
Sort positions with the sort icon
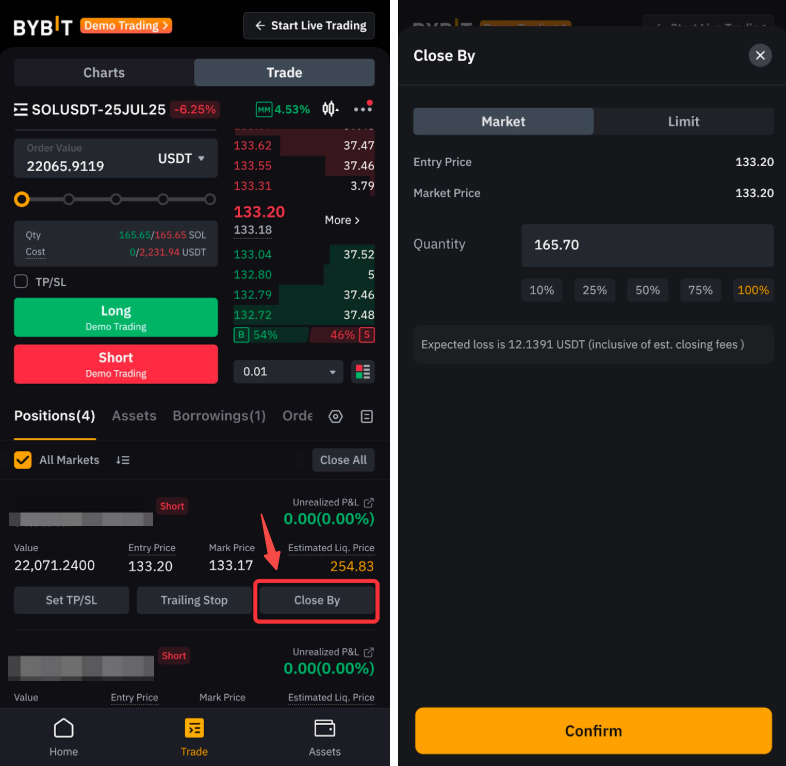(x=123, y=460)
